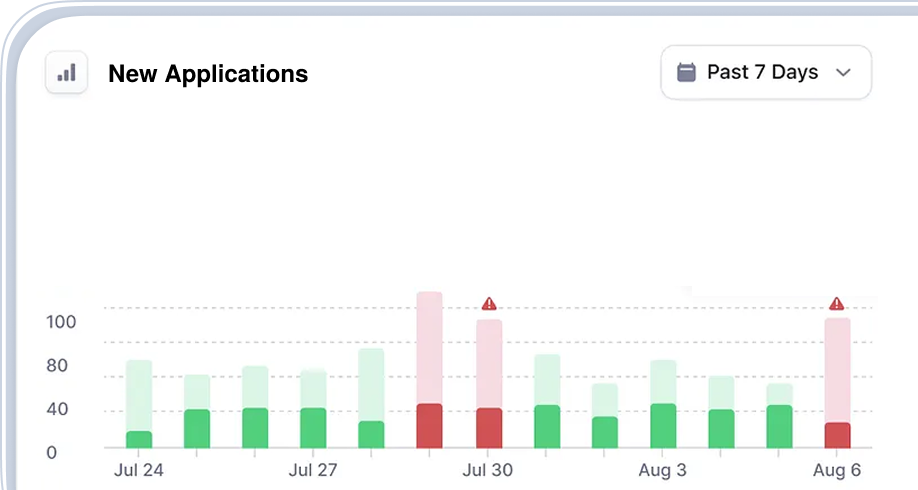Click the red warning icon above Jul 30 bar

point(488,303)
